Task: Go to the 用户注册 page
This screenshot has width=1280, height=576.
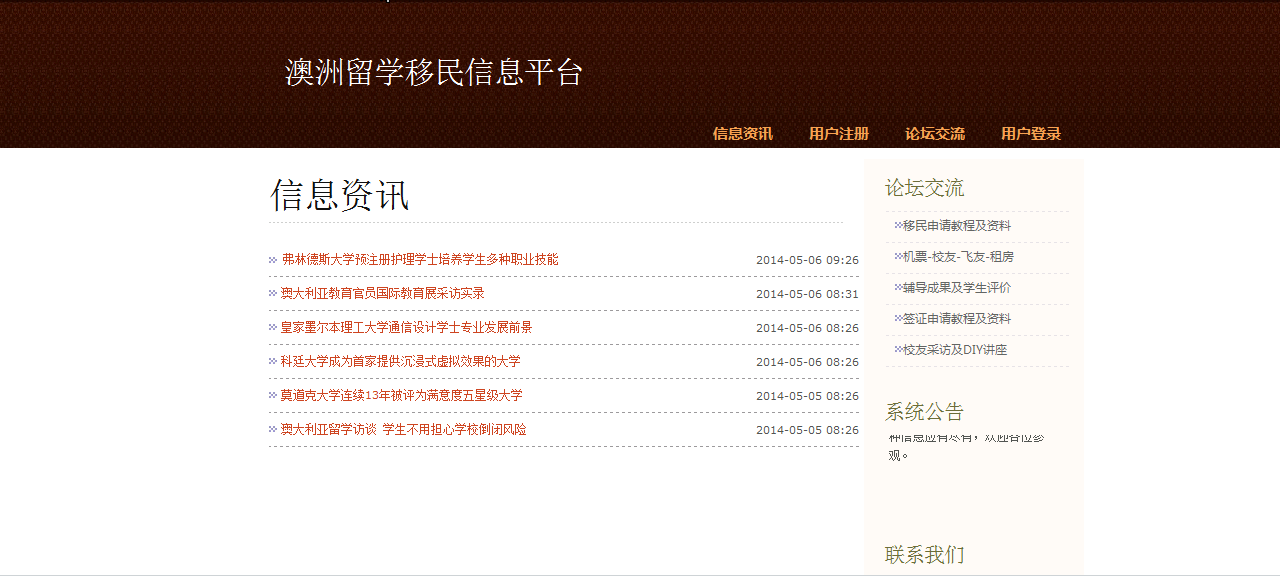Action: pos(838,134)
